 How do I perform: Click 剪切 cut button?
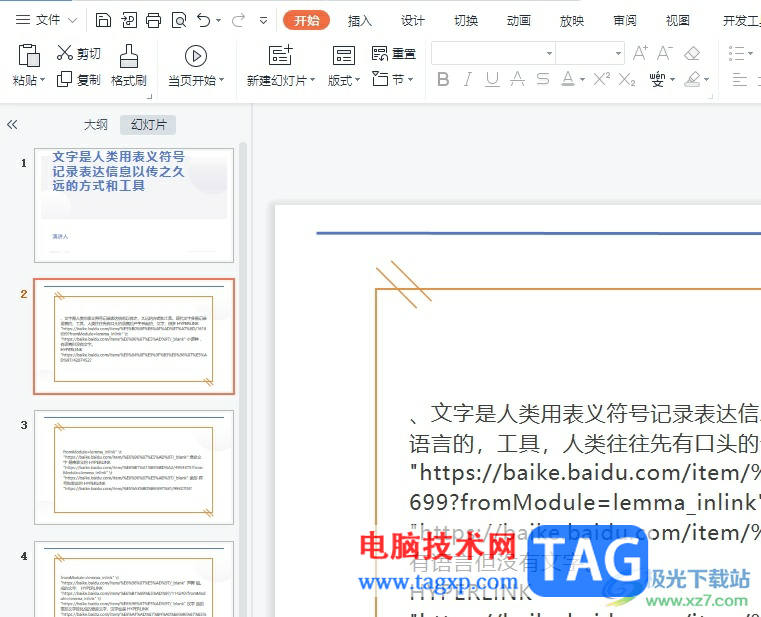(79, 53)
